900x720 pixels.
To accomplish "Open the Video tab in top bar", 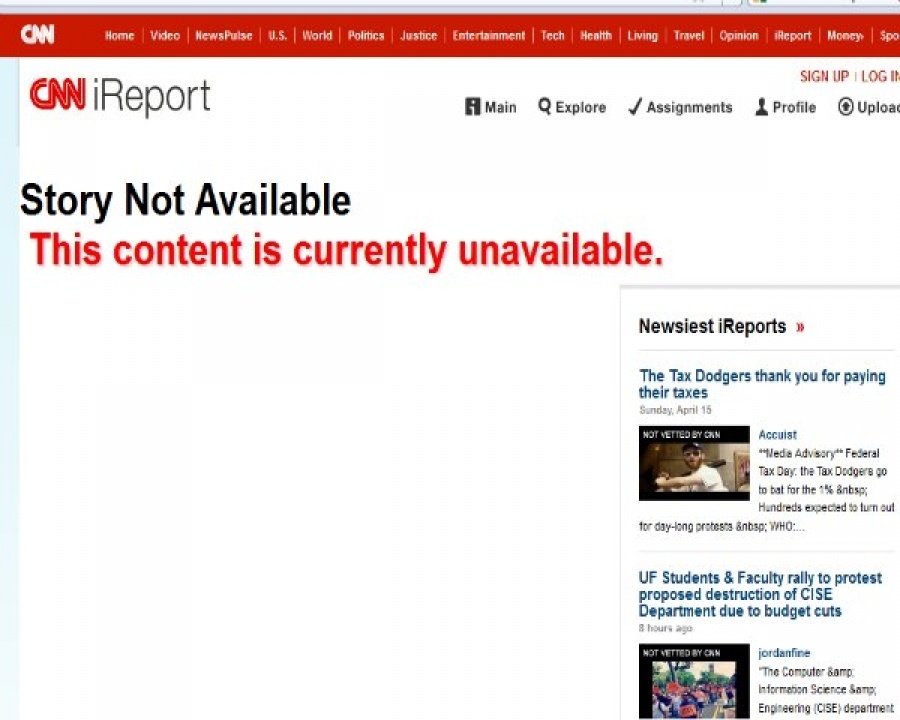I will (x=165, y=36).
